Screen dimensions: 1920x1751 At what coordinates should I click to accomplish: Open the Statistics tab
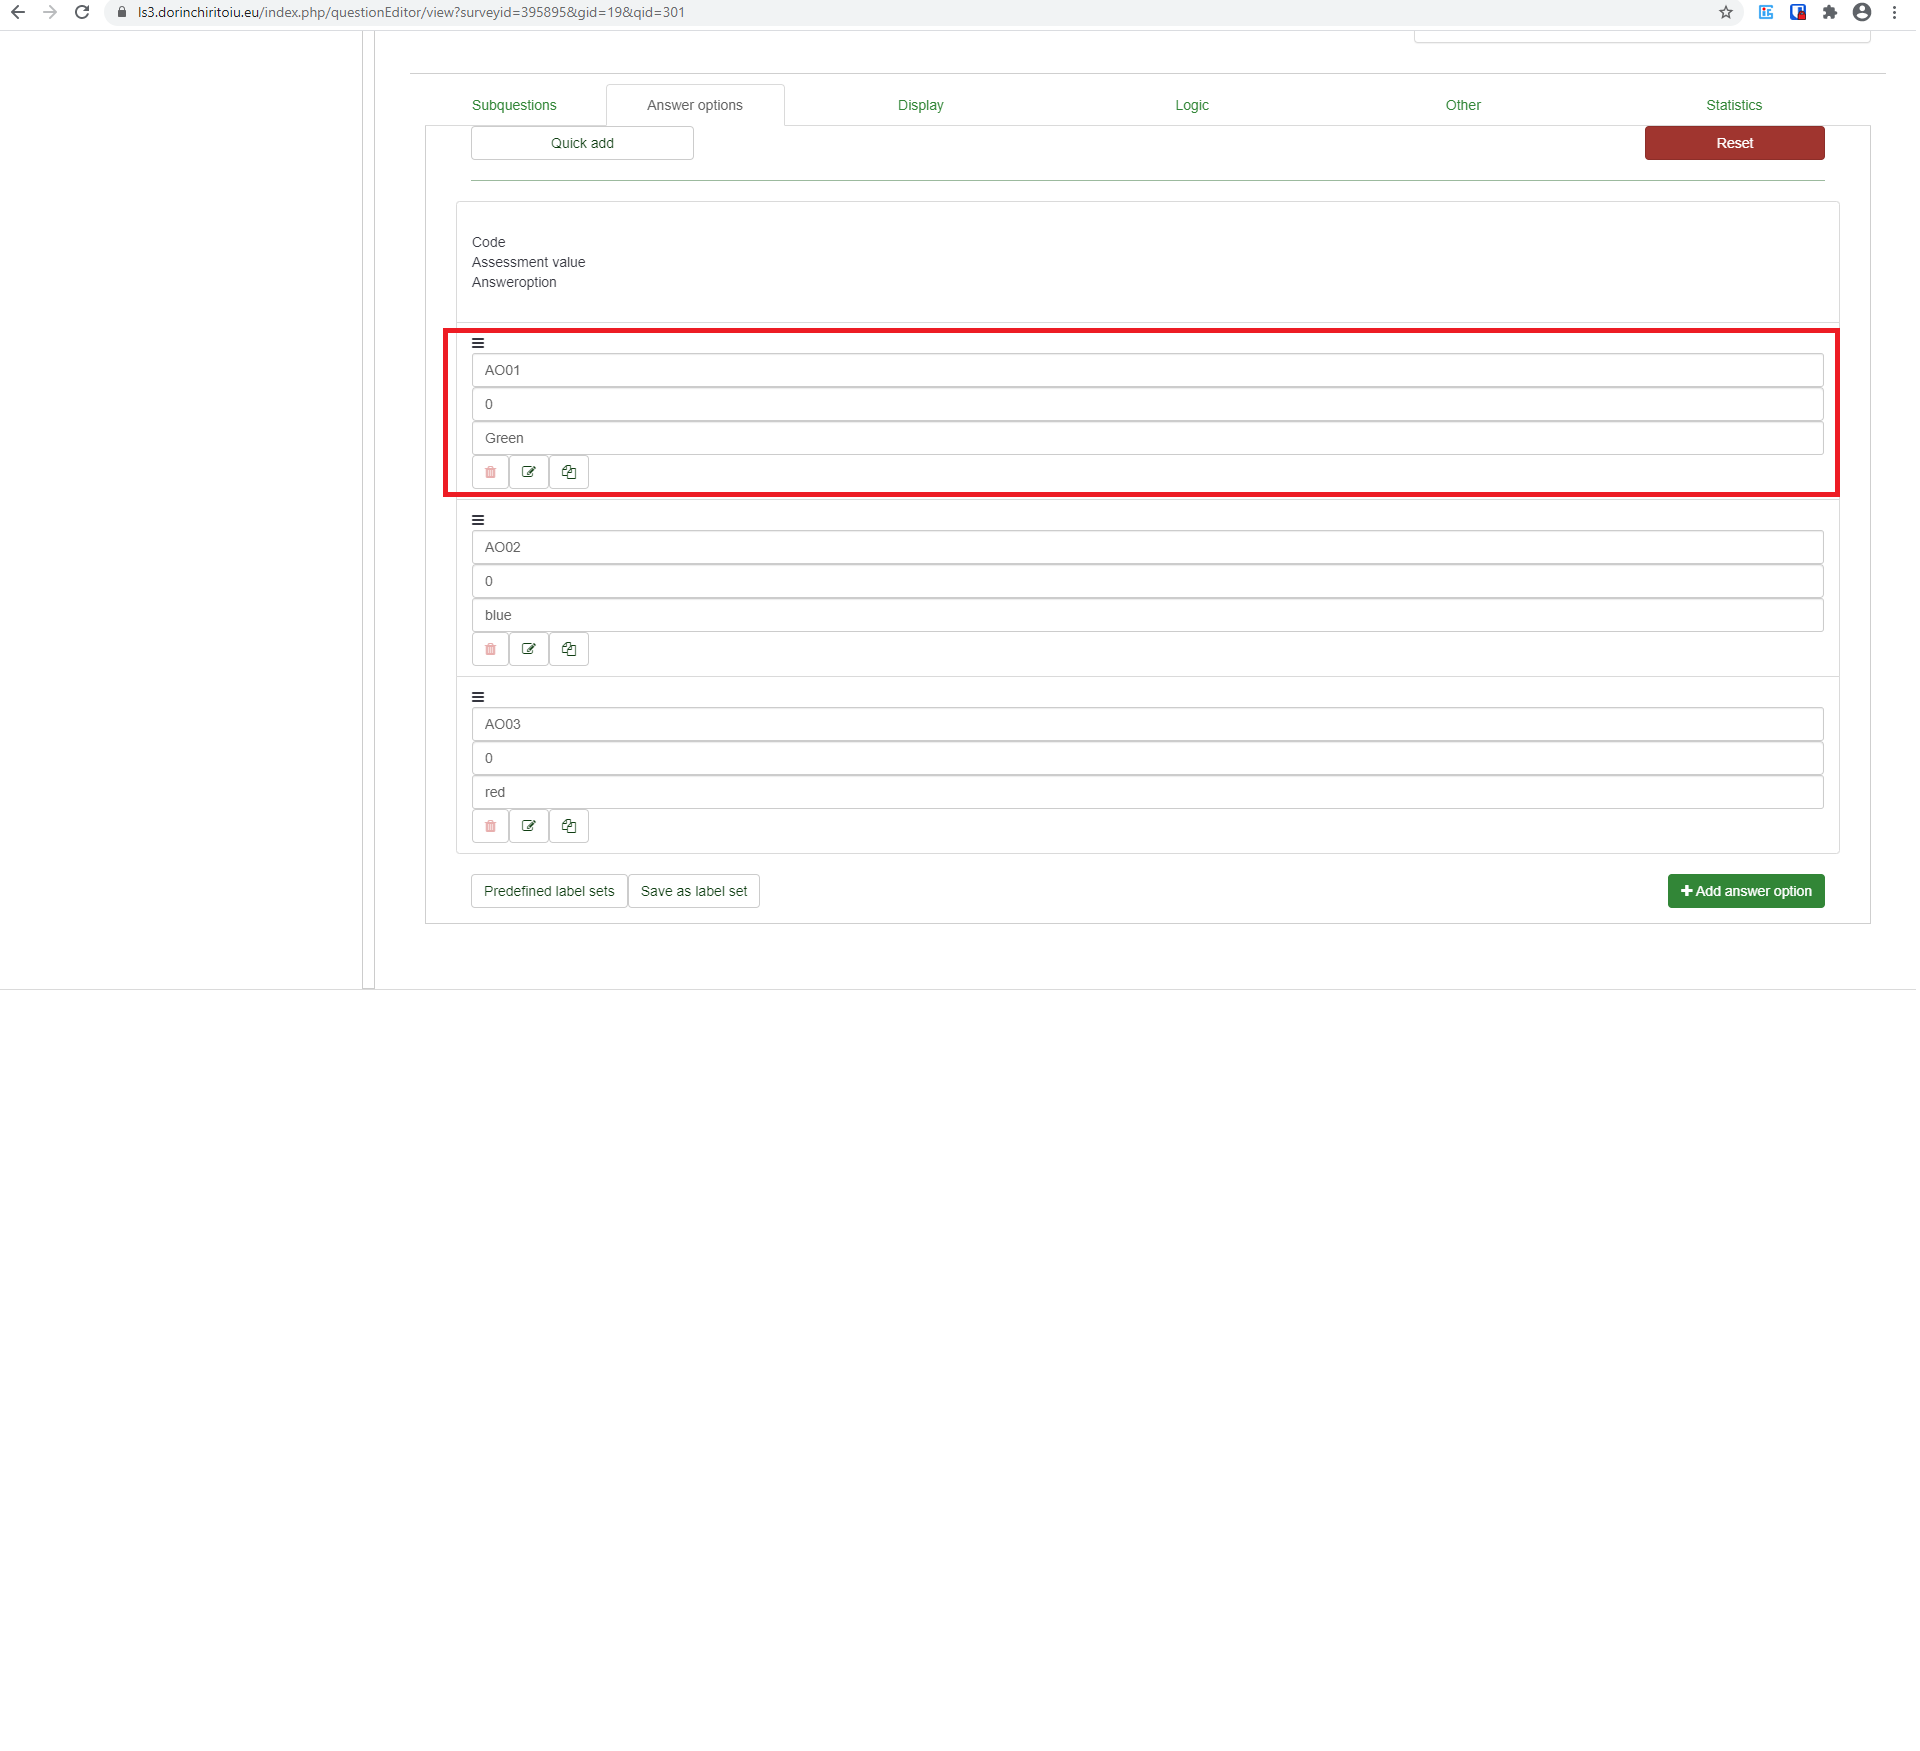(x=1733, y=105)
